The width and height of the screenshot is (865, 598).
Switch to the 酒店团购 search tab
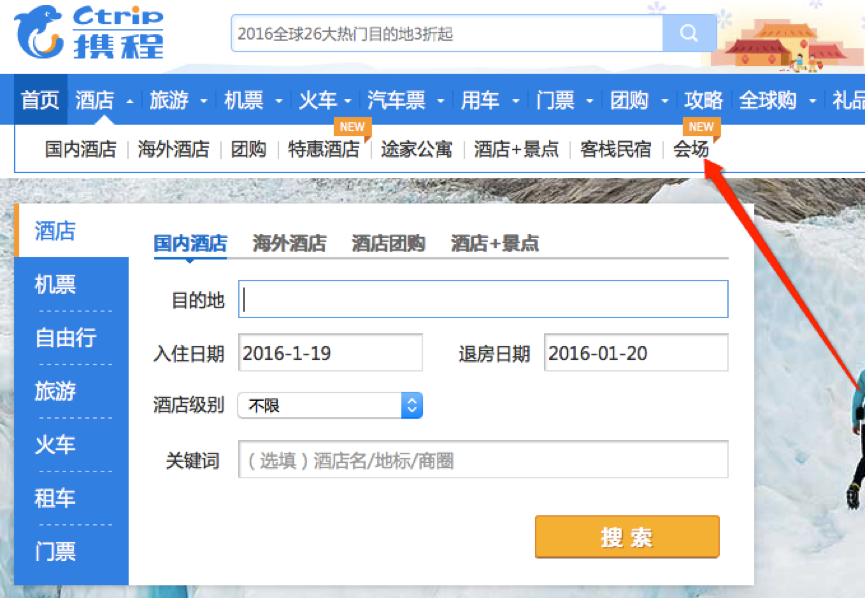tap(388, 243)
